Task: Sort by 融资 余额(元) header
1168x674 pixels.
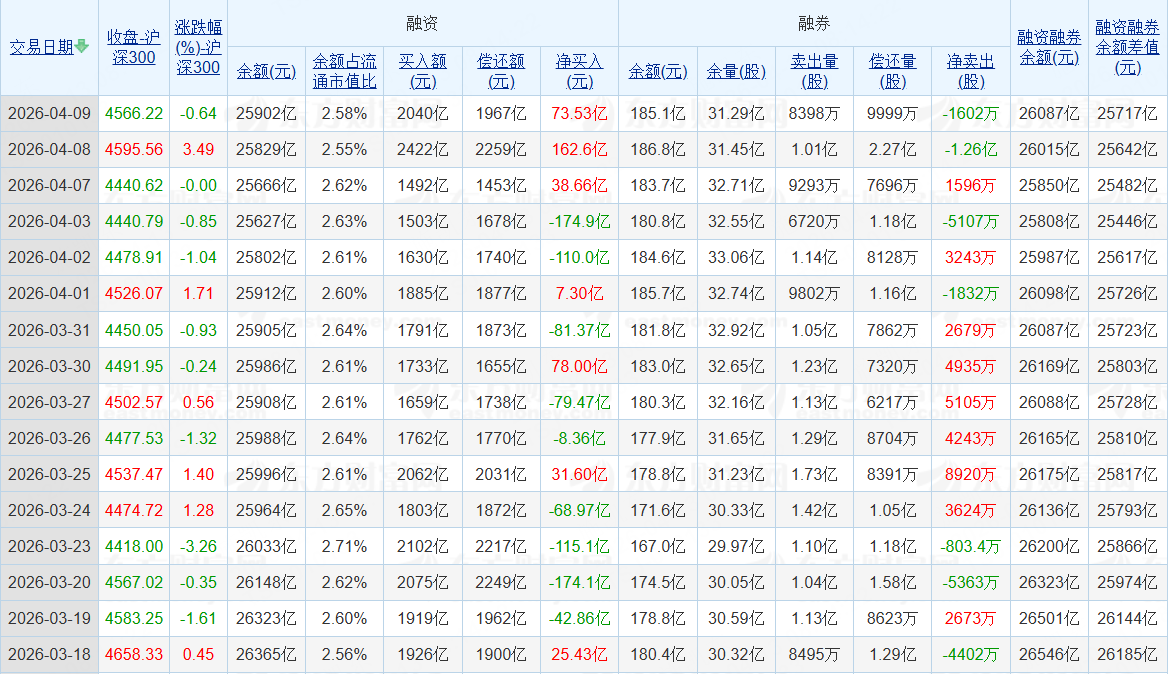Action: point(266,71)
